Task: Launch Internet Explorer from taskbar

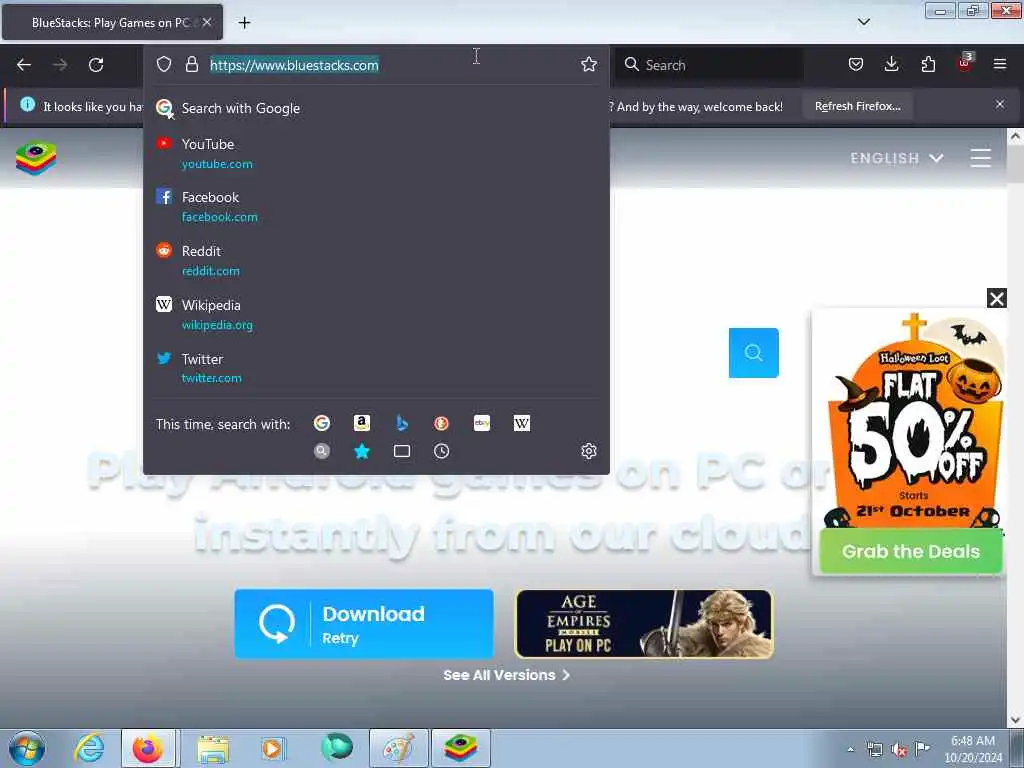Action: [x=88, y=748]
